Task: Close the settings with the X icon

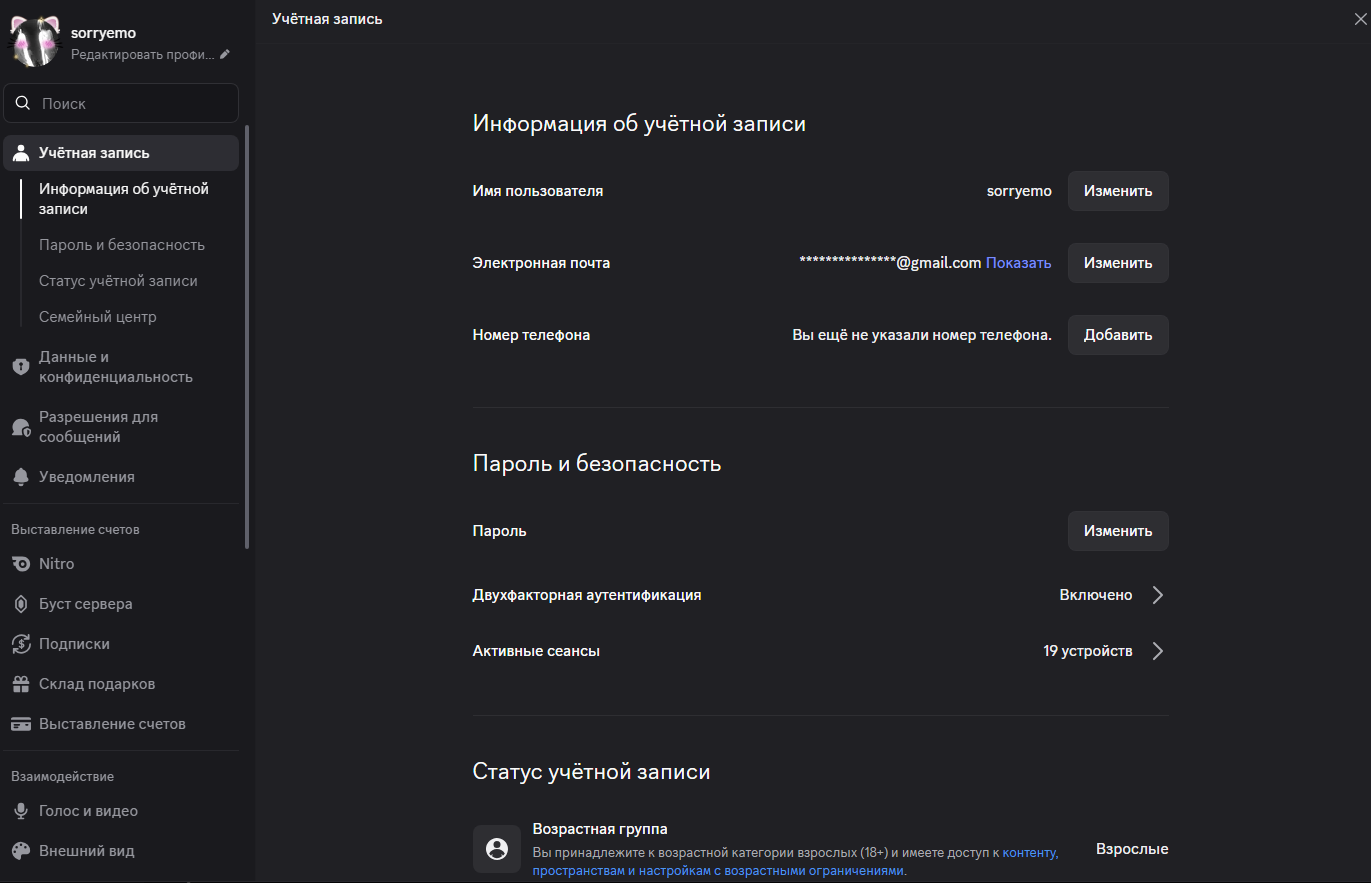Action: click(x=1360, y=18)
